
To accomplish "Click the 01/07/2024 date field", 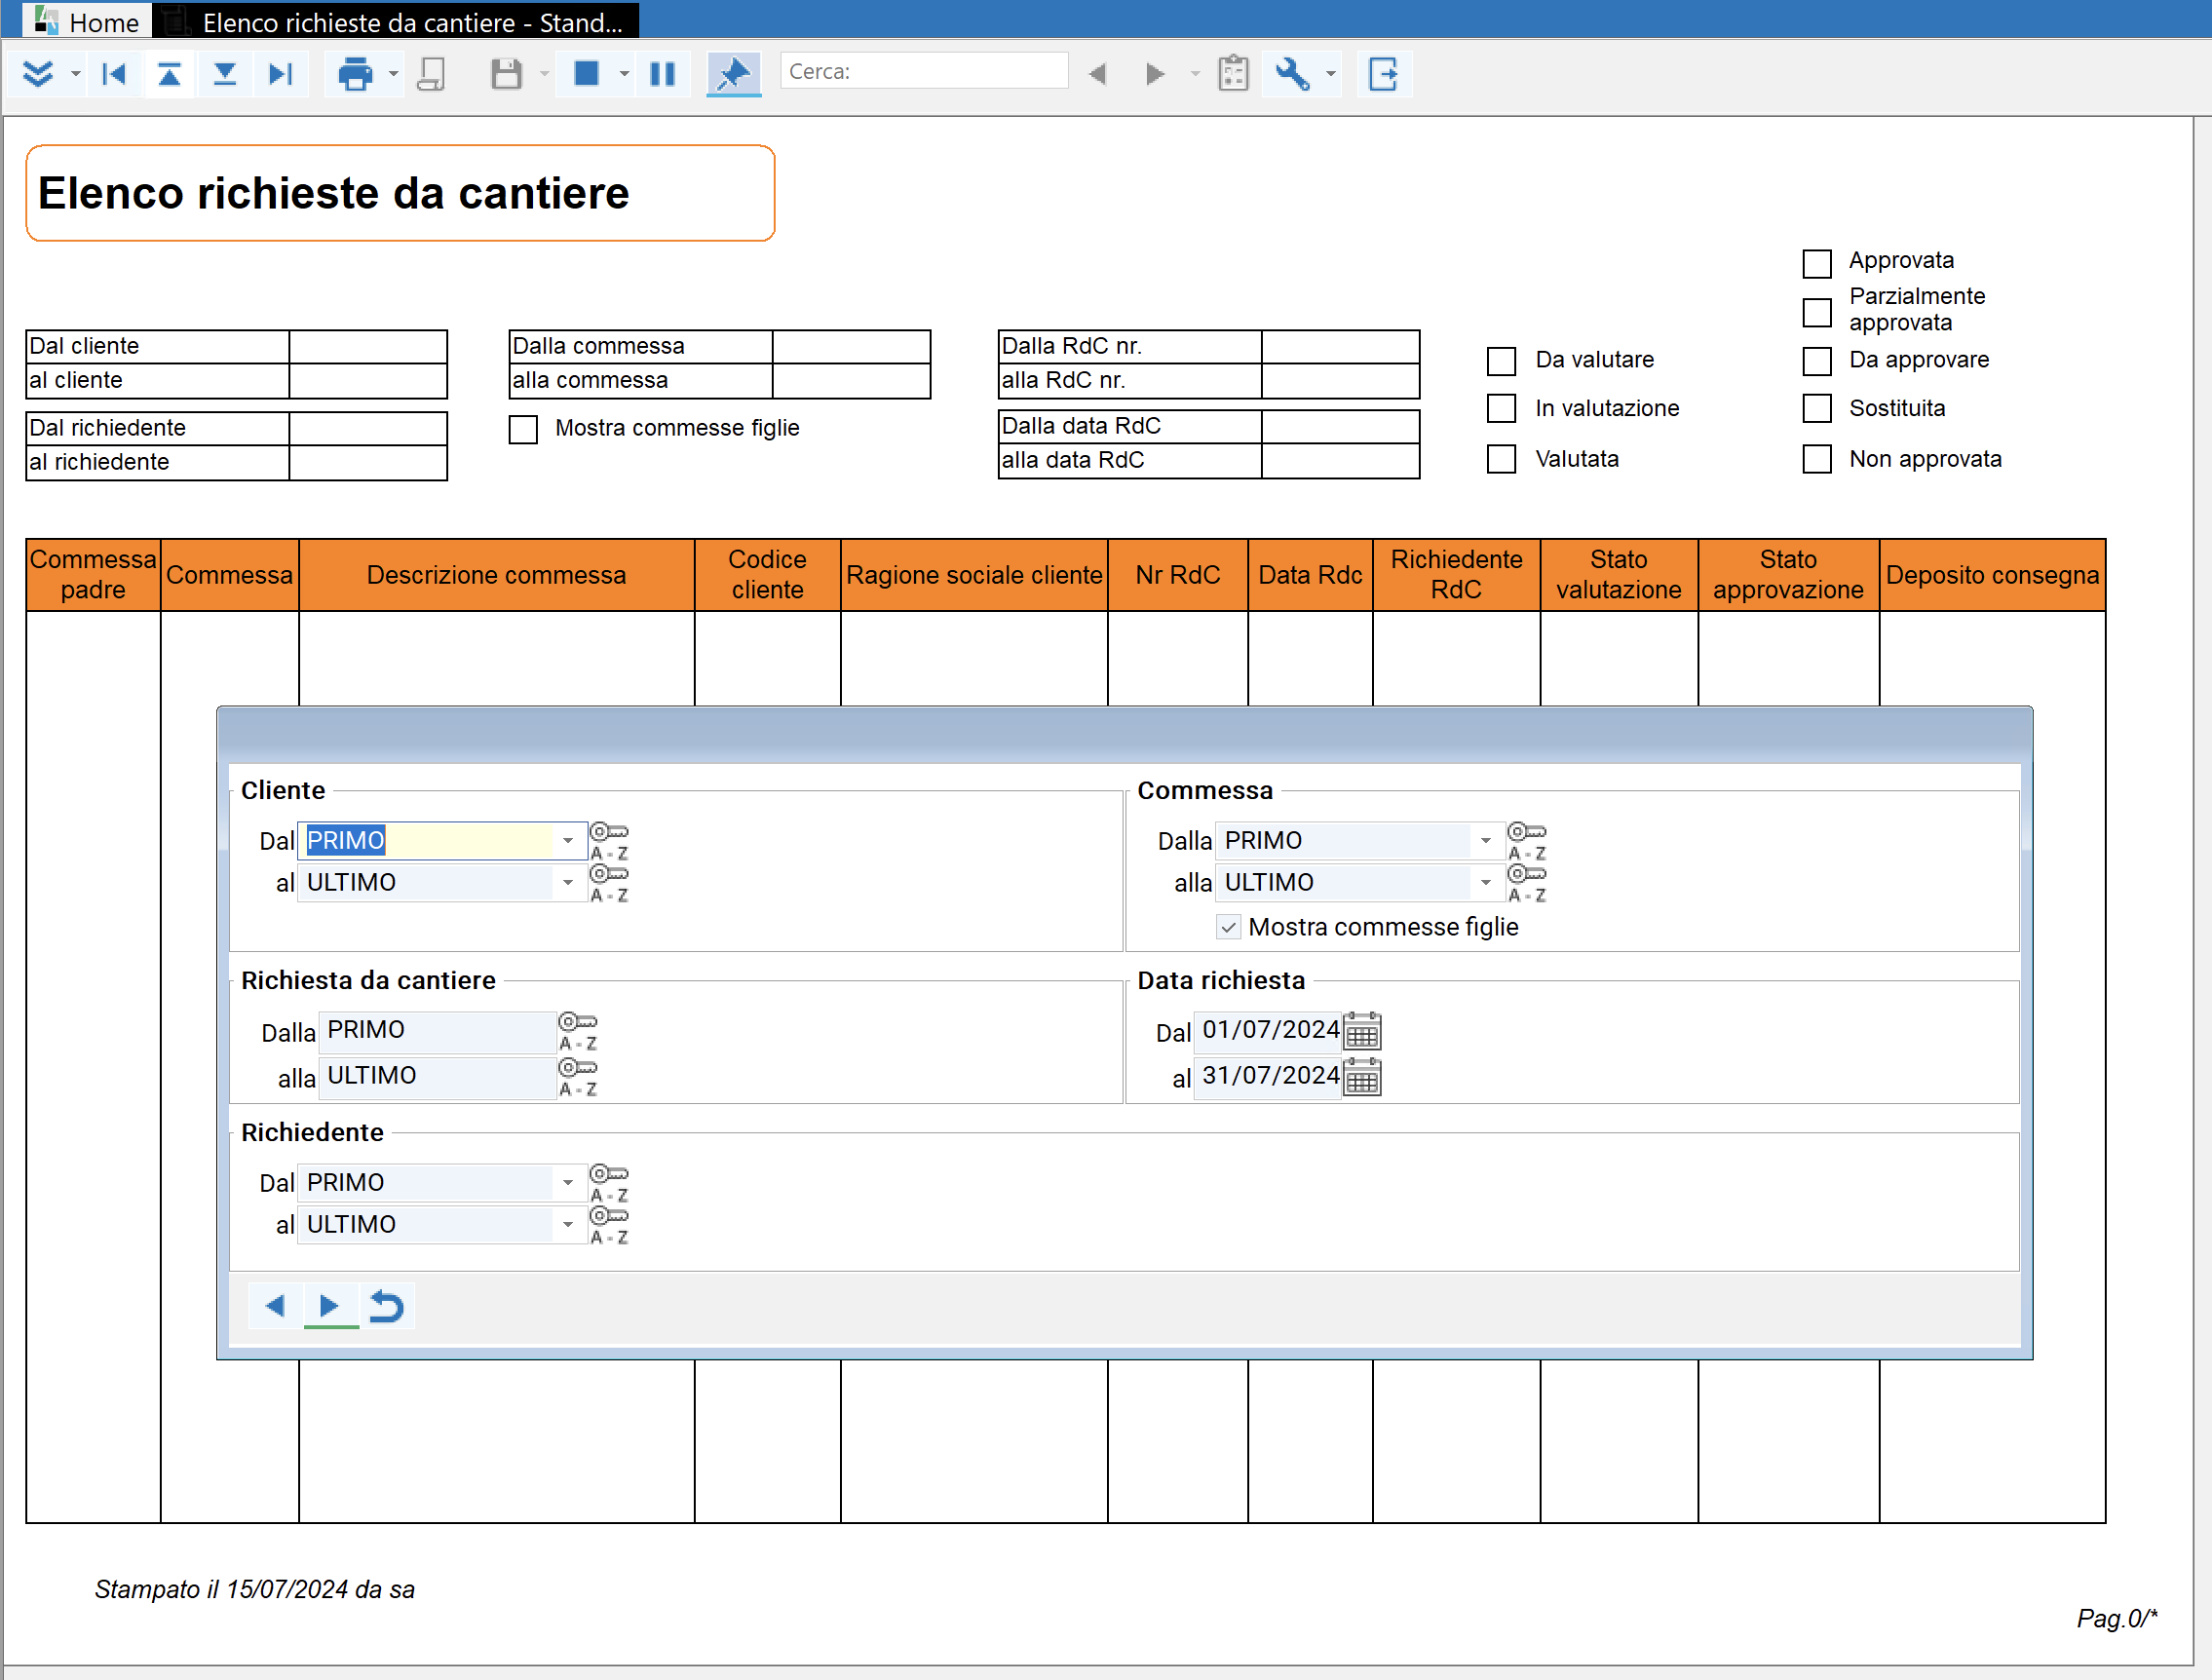I will pos(1268,1031).
